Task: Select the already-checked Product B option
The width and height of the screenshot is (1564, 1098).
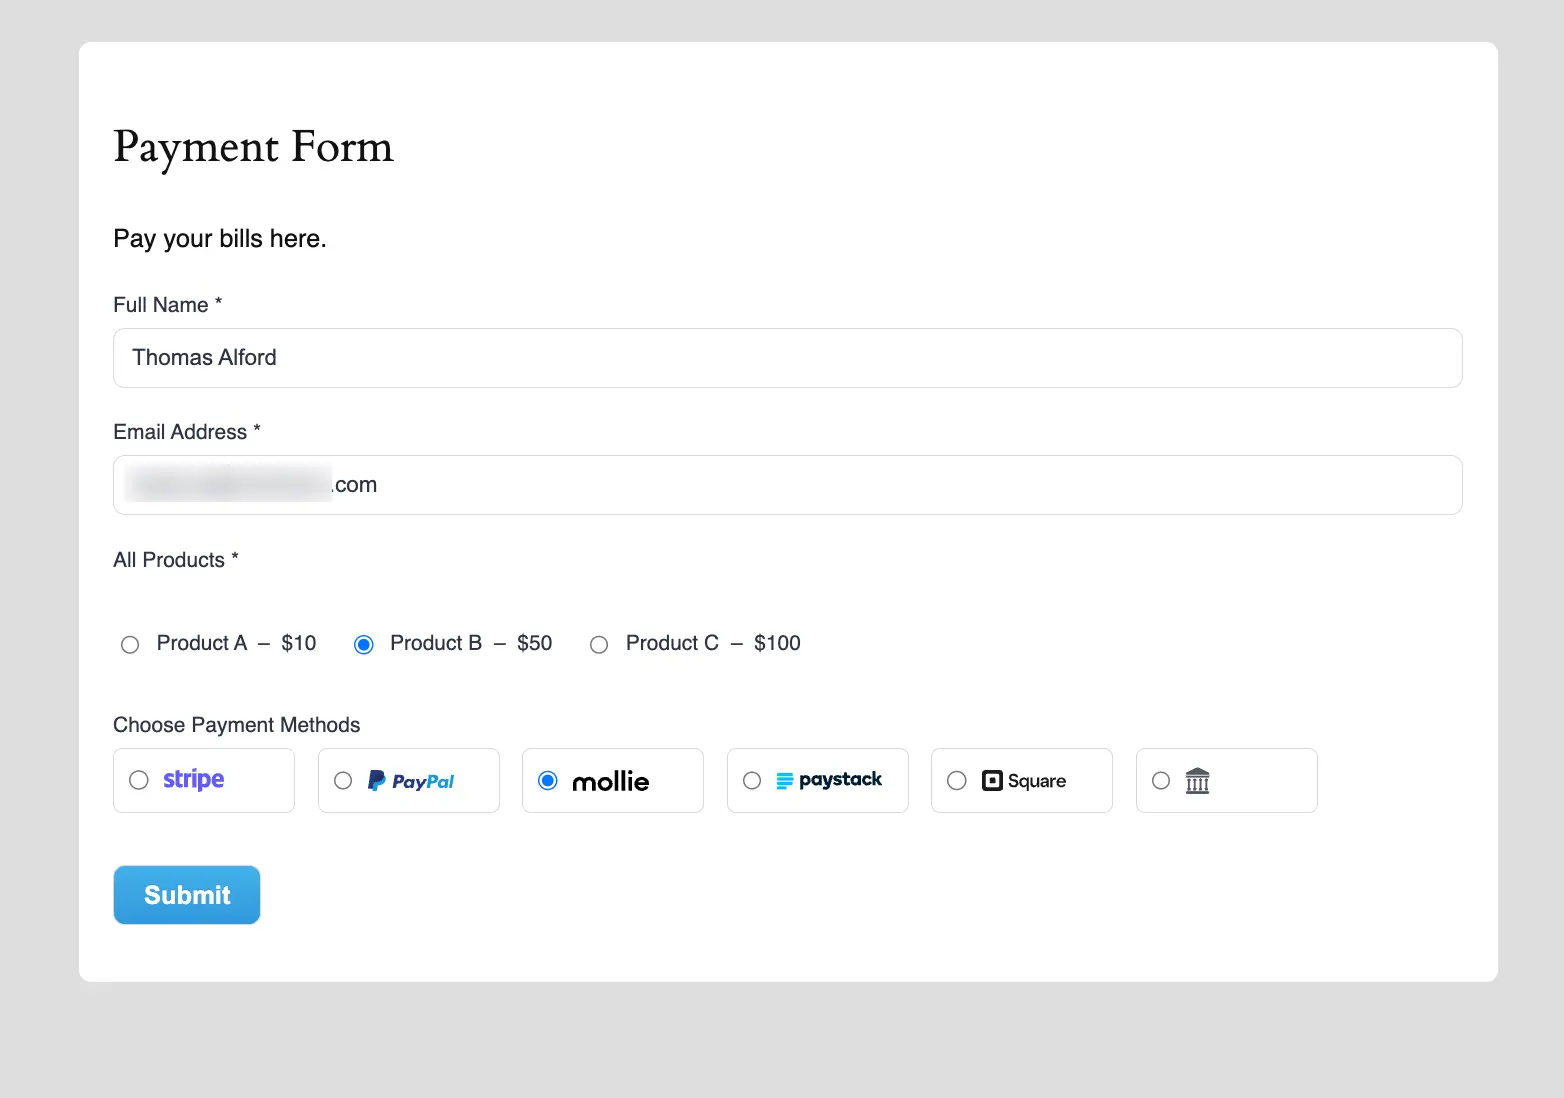Action: click(363, 644)
